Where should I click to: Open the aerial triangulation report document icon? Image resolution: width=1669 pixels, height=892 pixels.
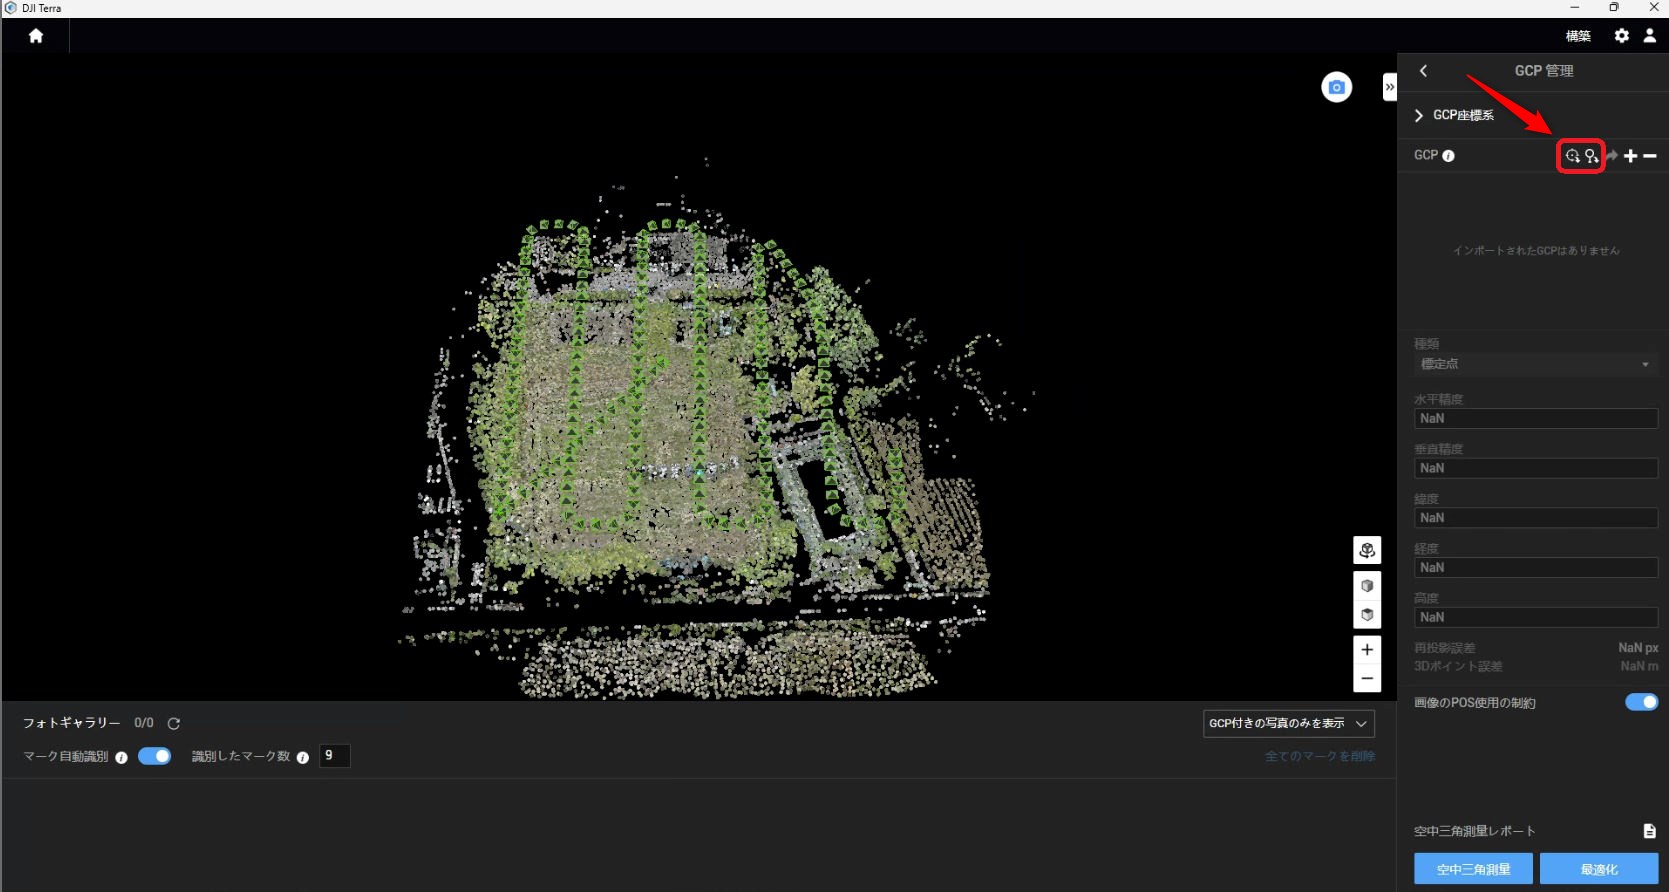[x=1649, y=831]
